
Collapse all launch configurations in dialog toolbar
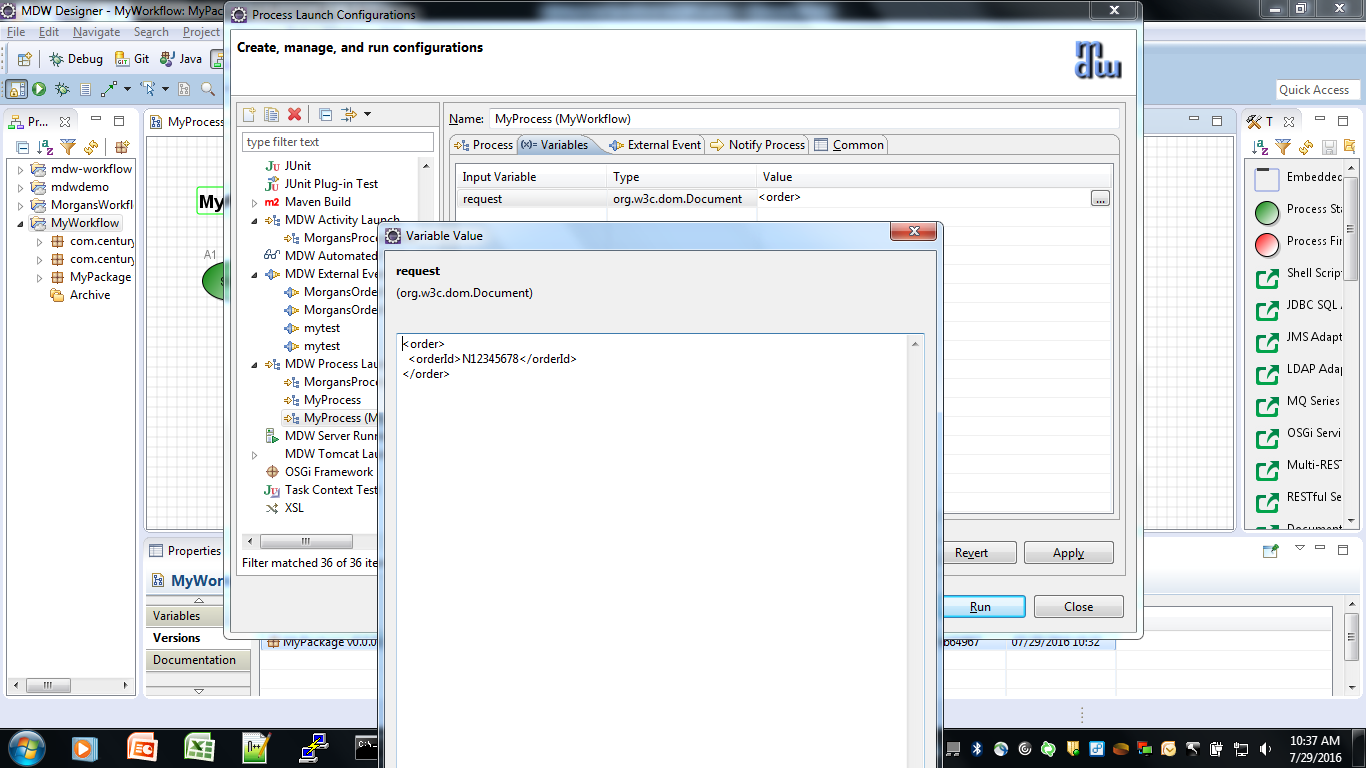[x=326, y=115]
